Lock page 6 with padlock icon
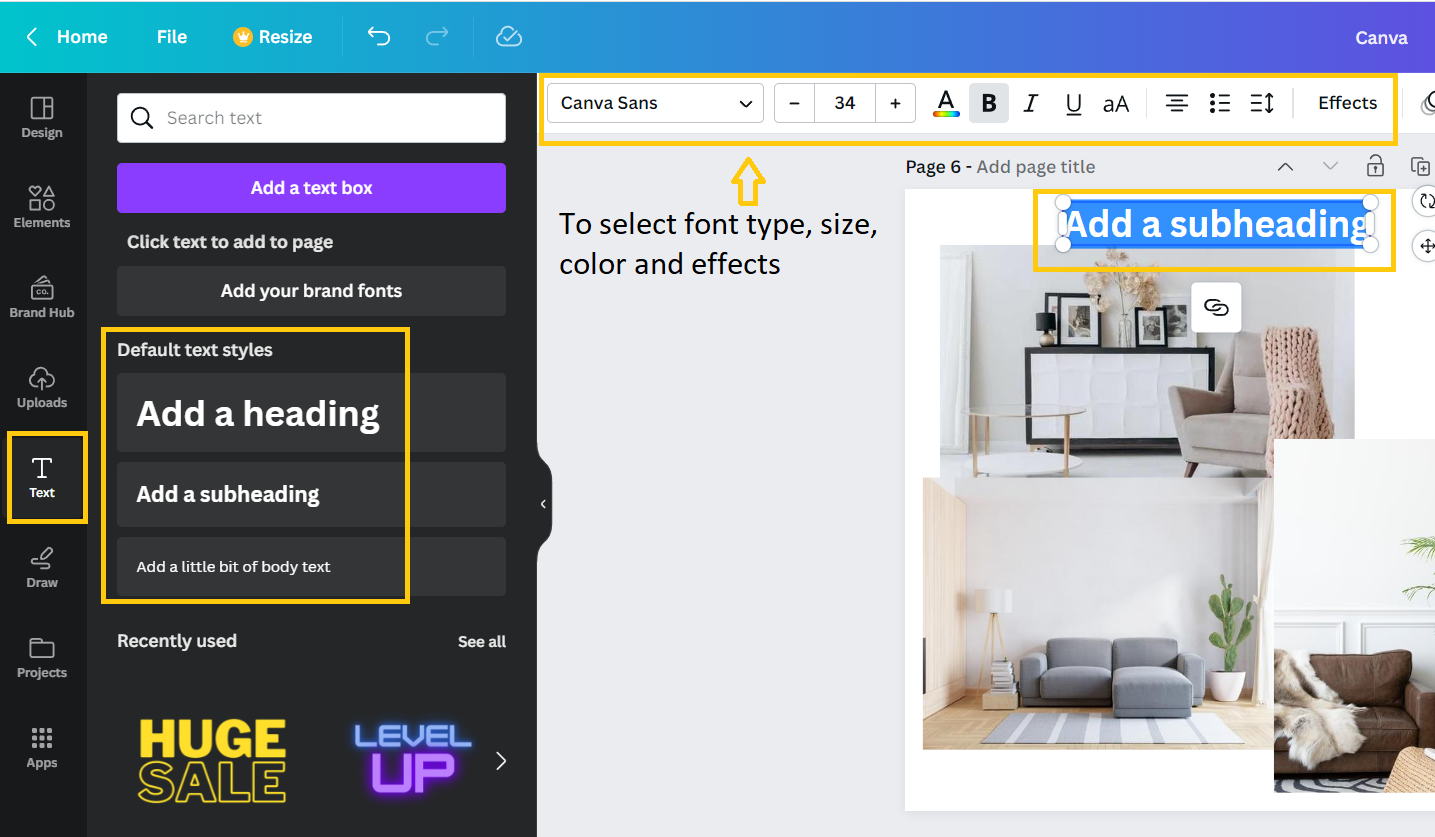Image resolution: width=1435 pixels, height=837 pixels. 1376,166
